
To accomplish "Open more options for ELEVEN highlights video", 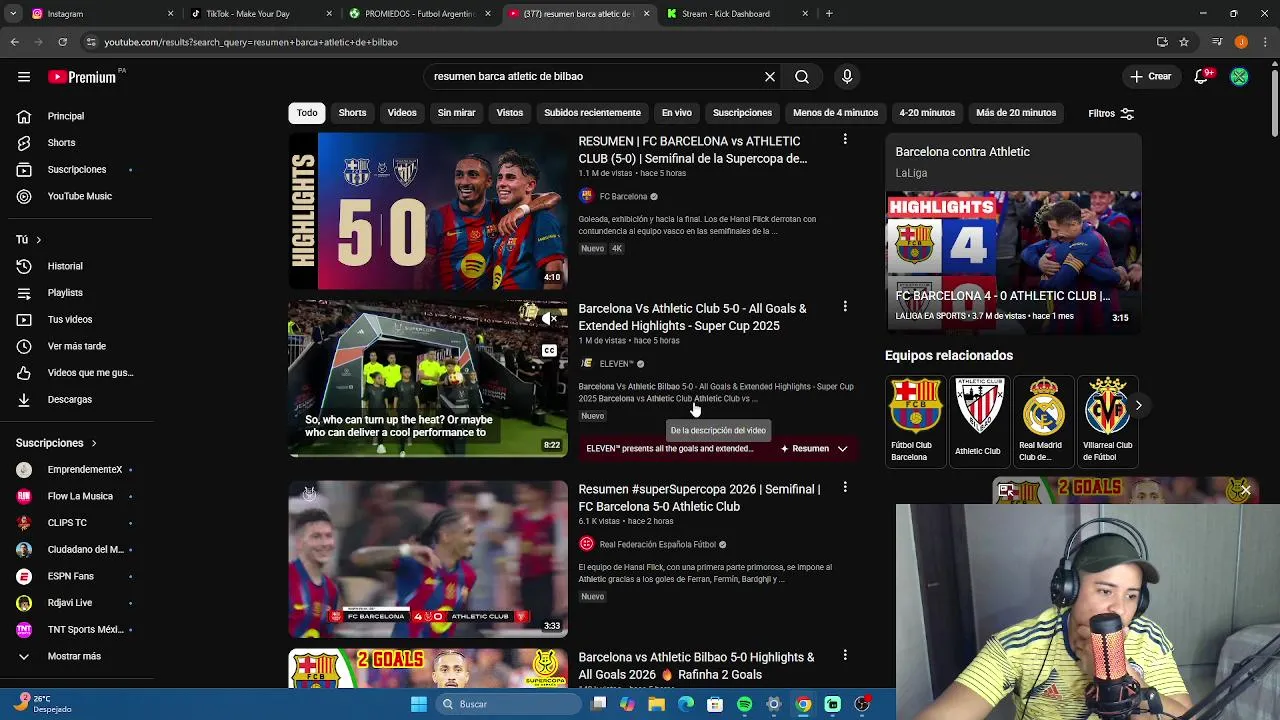I will pyautogui.click(x=845, y=307).
